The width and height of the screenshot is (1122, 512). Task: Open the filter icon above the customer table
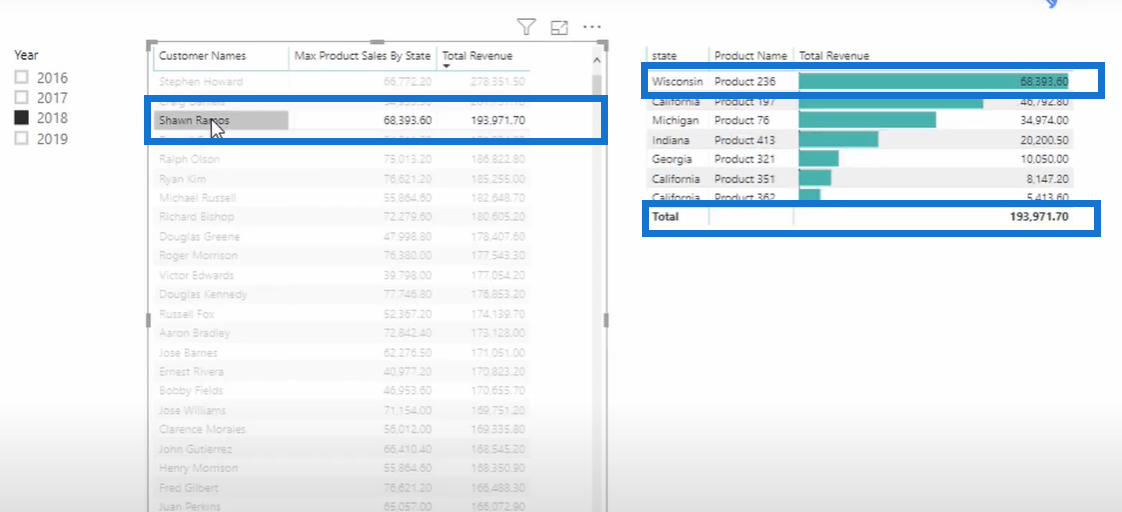[526, 27]
